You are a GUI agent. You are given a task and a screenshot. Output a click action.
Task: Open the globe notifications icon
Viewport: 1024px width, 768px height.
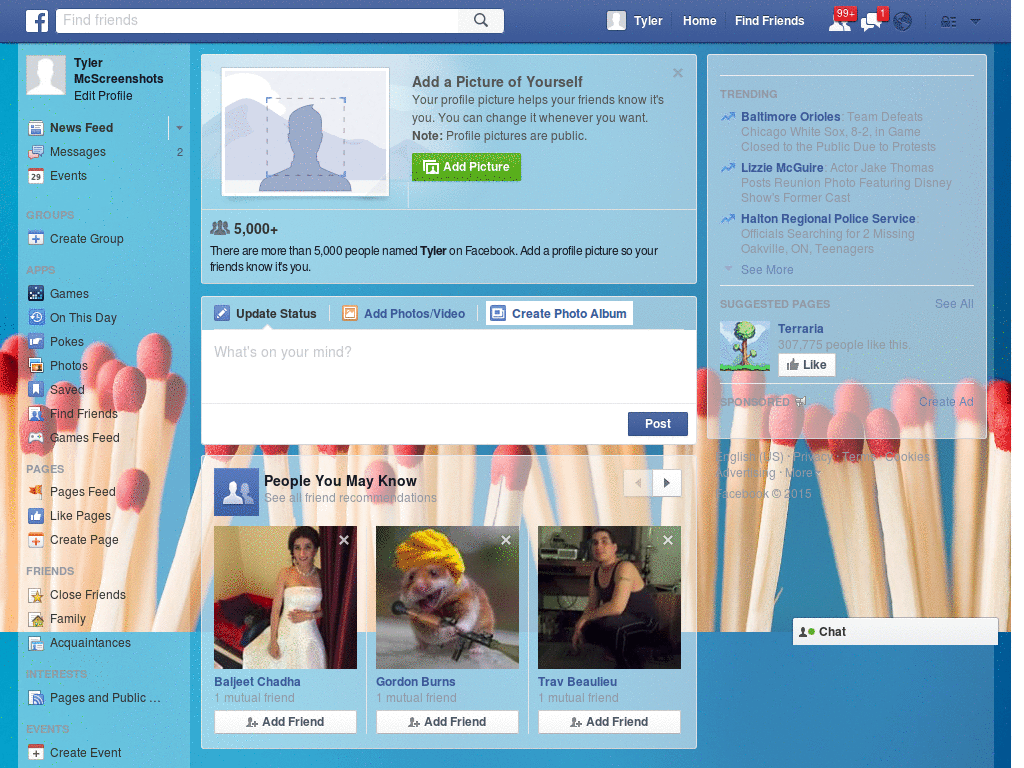903,22
